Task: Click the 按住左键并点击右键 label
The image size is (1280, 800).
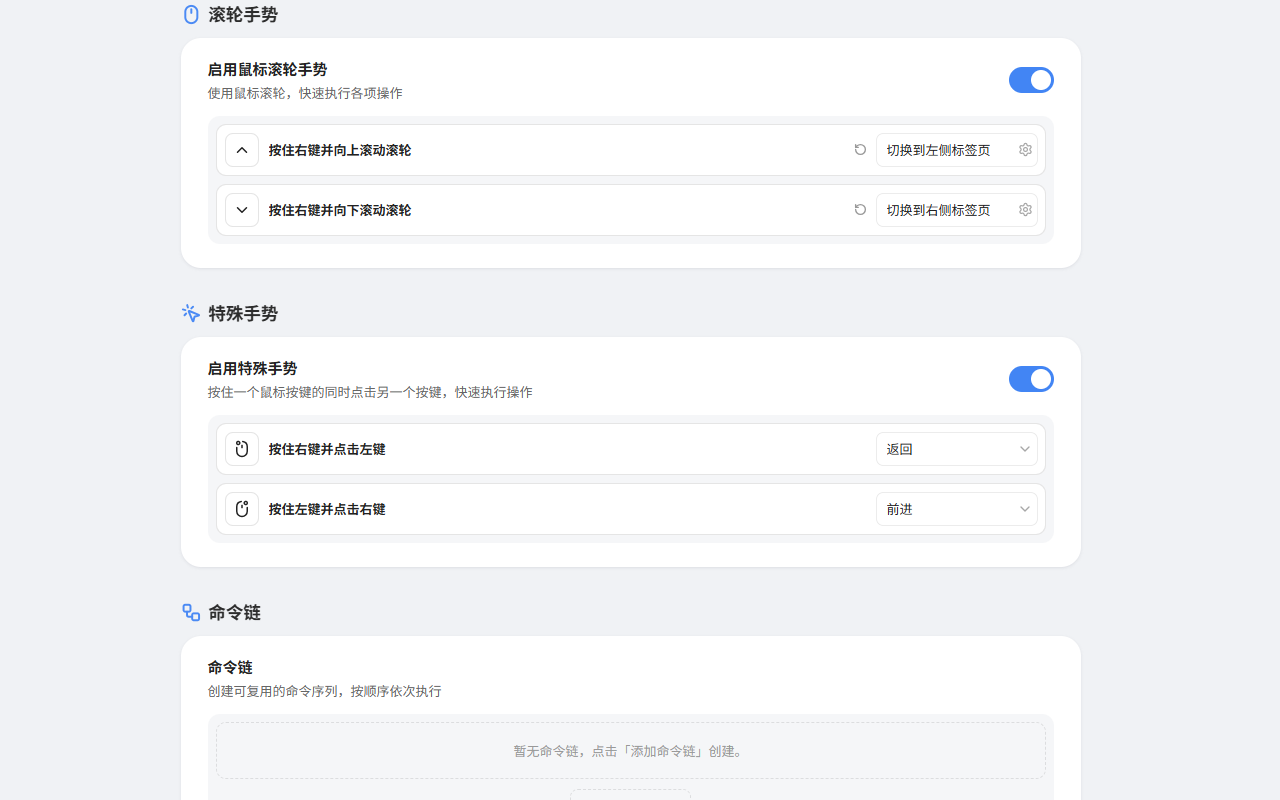Action: tap(327, 509)
